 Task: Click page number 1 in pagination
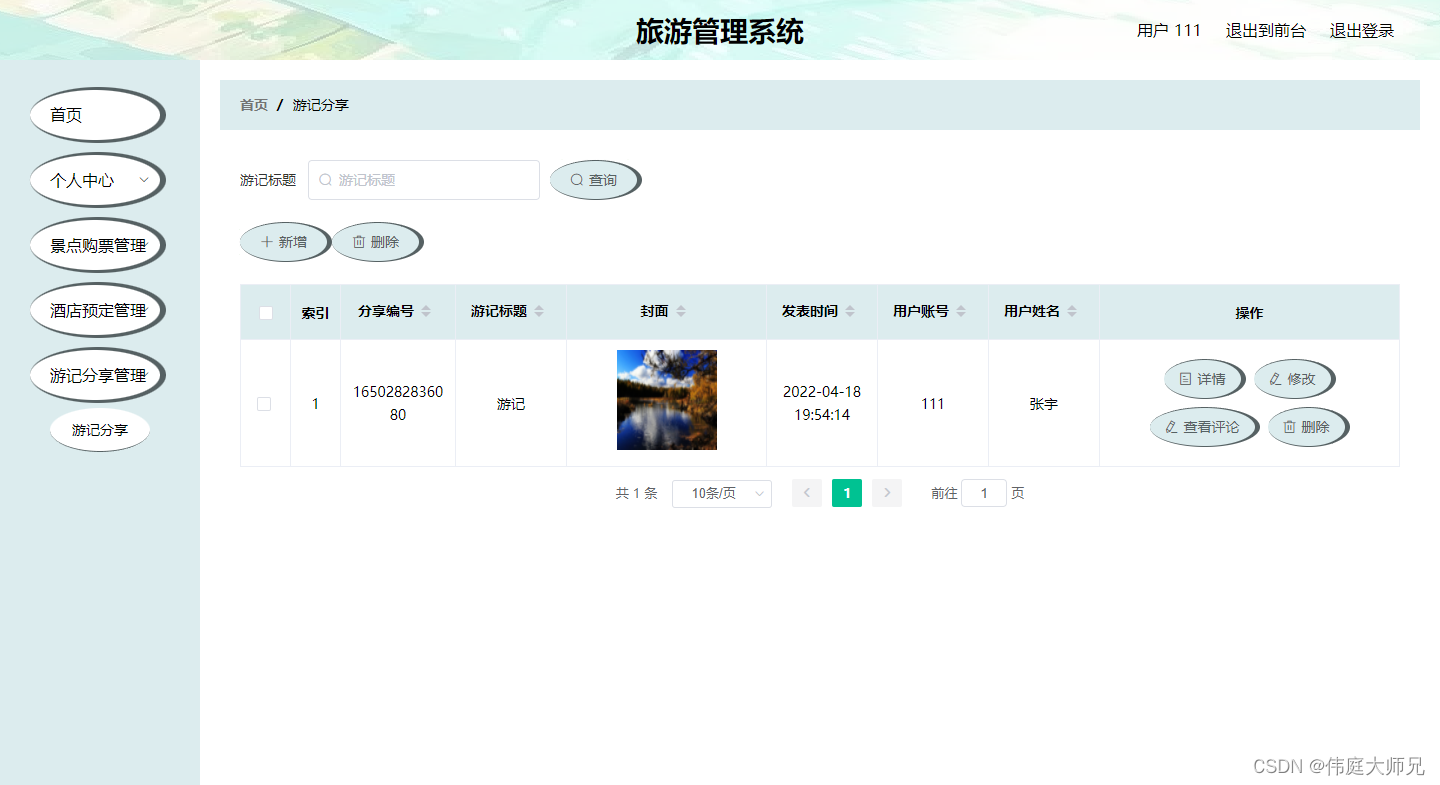847,493
